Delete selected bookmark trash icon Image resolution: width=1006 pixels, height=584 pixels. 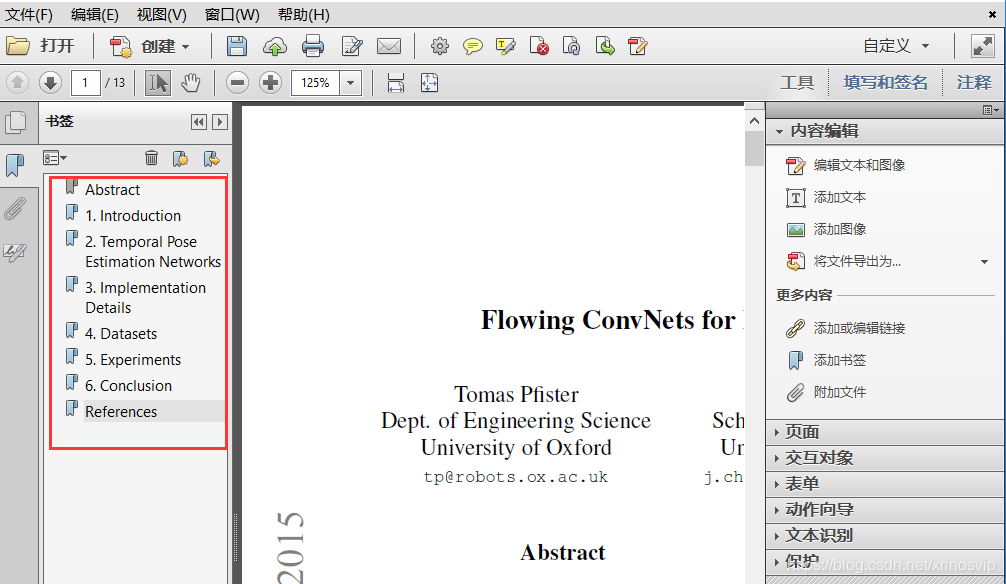[x=151, y=158]
